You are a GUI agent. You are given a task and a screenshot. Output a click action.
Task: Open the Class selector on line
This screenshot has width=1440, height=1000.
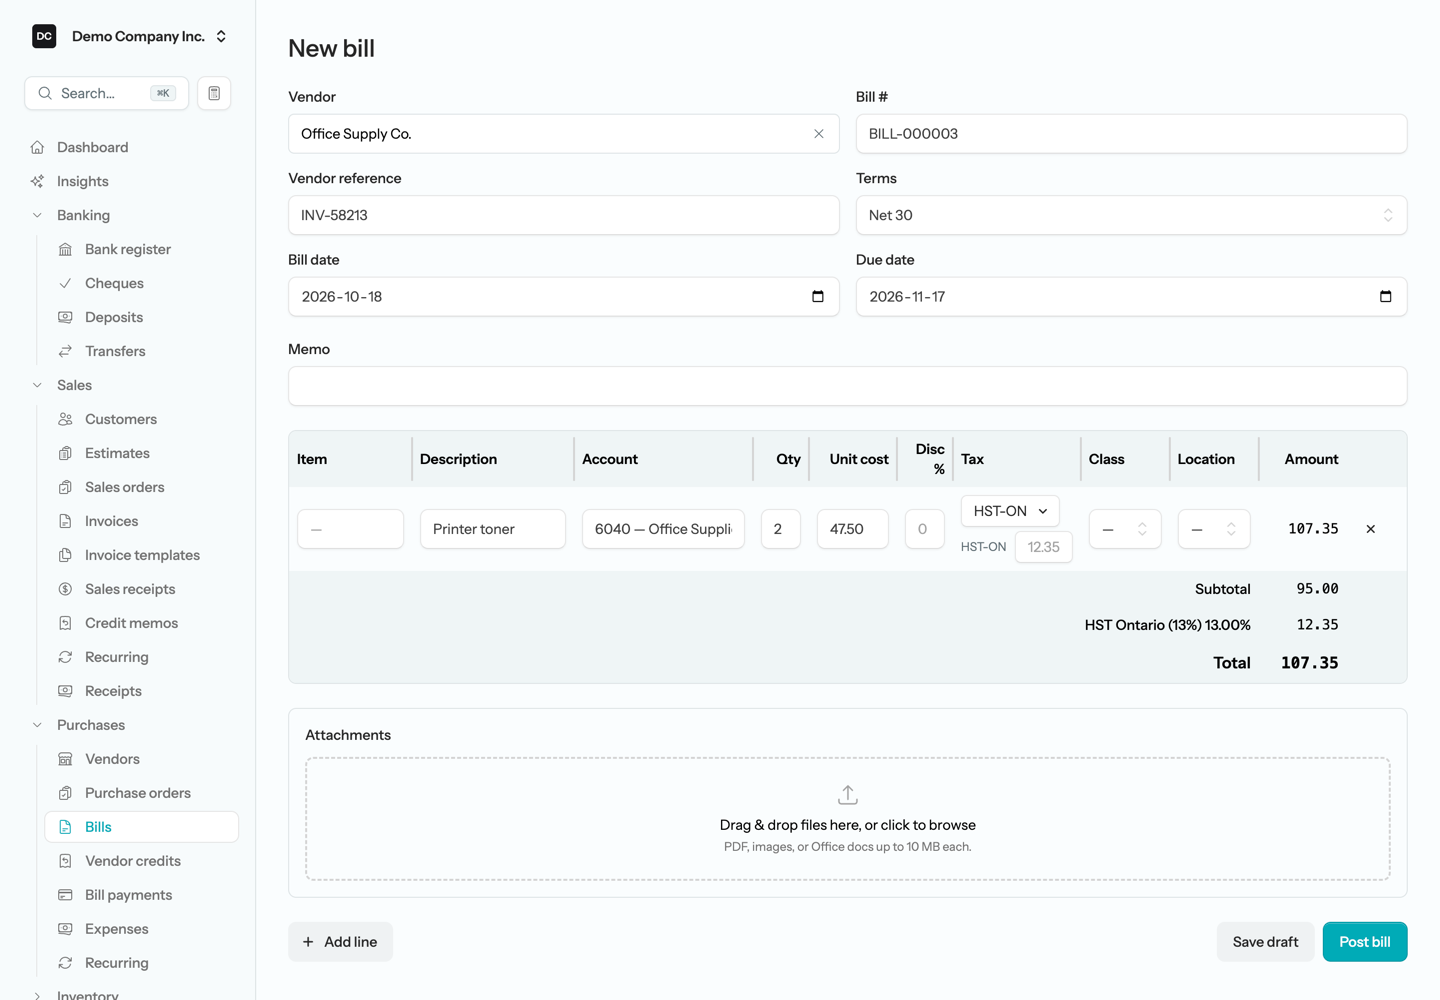point(1125,529)
